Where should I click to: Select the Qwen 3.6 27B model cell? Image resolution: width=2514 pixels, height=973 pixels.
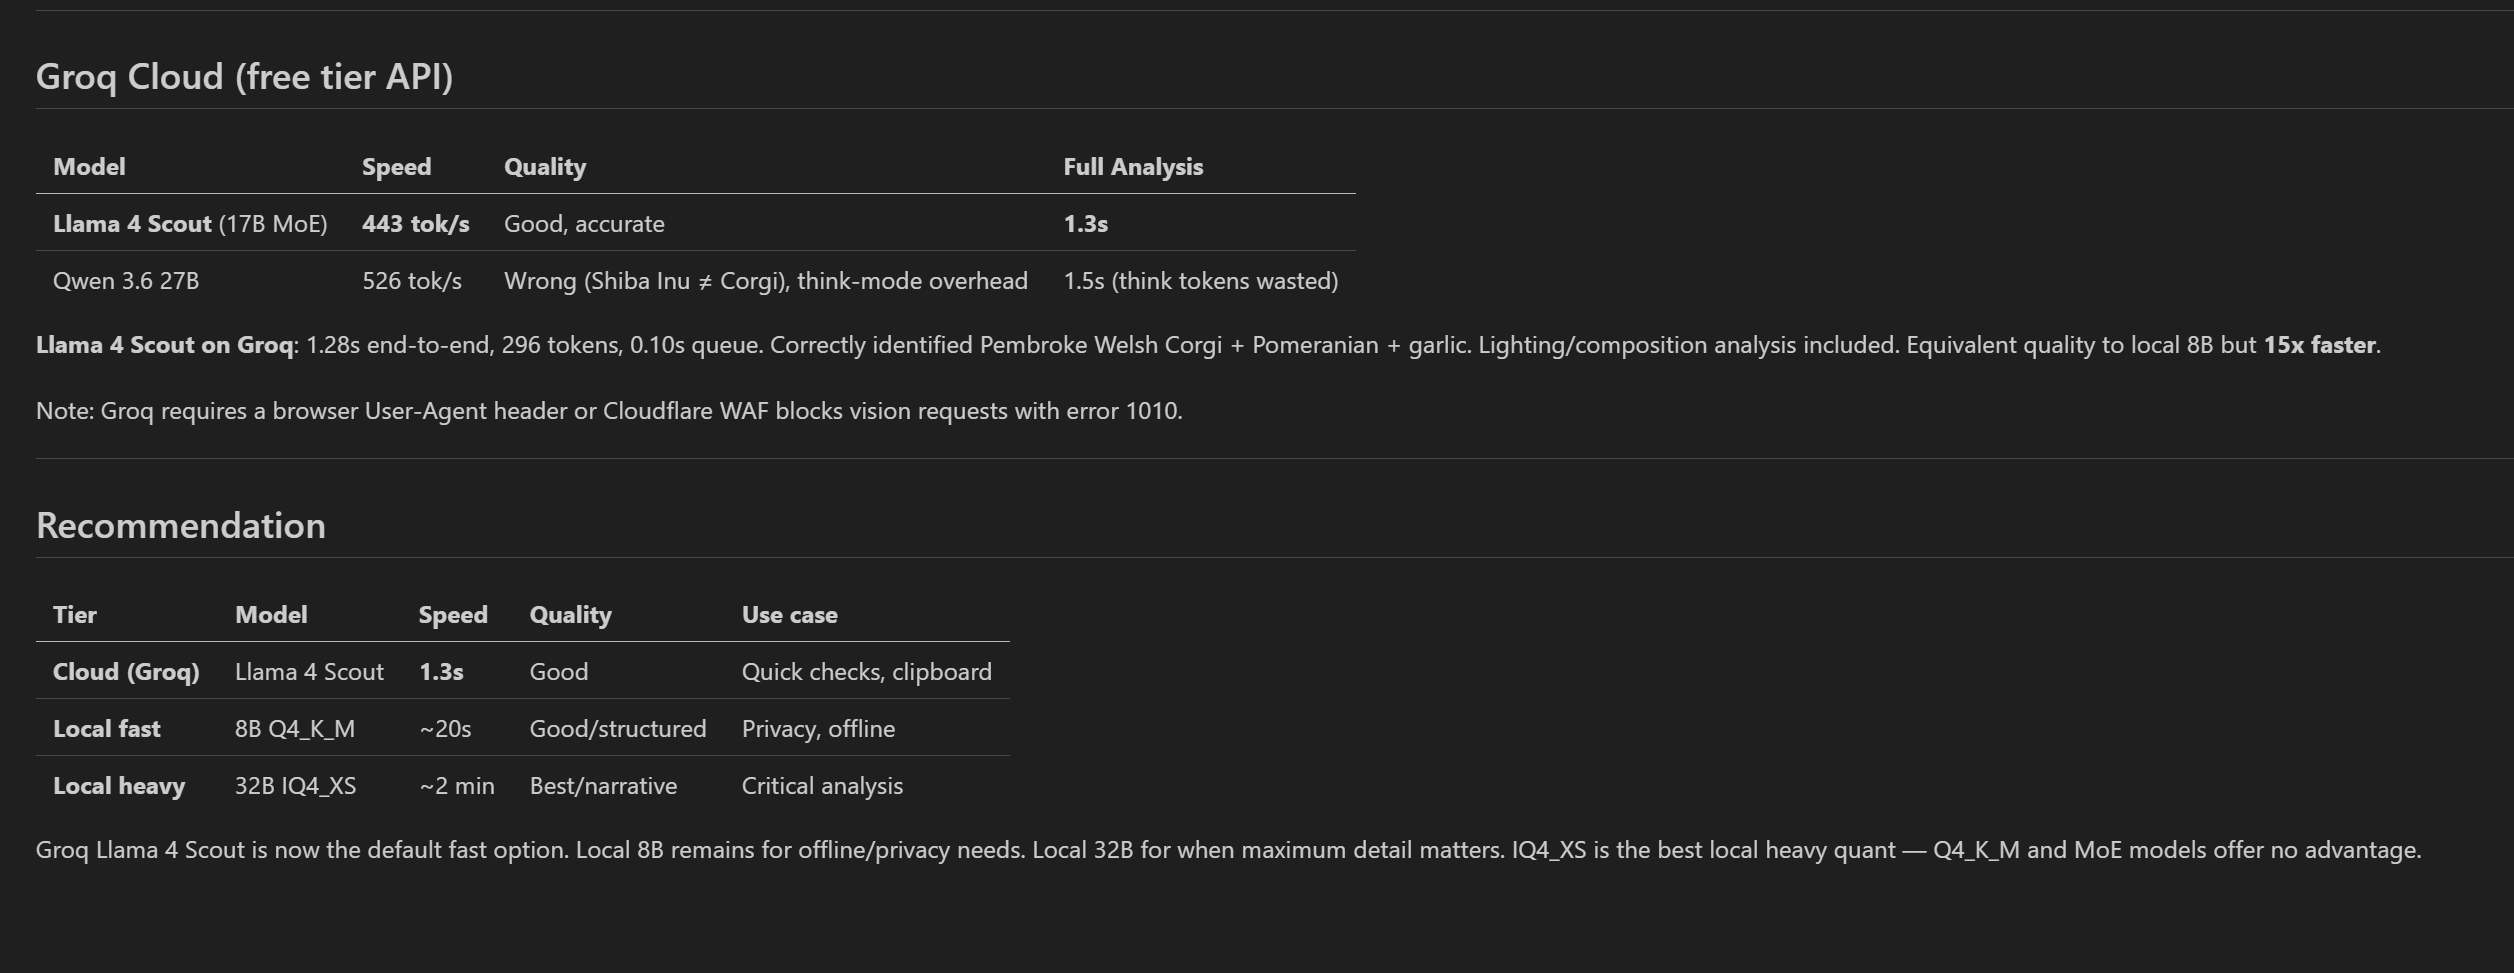[x=126, y=281]
